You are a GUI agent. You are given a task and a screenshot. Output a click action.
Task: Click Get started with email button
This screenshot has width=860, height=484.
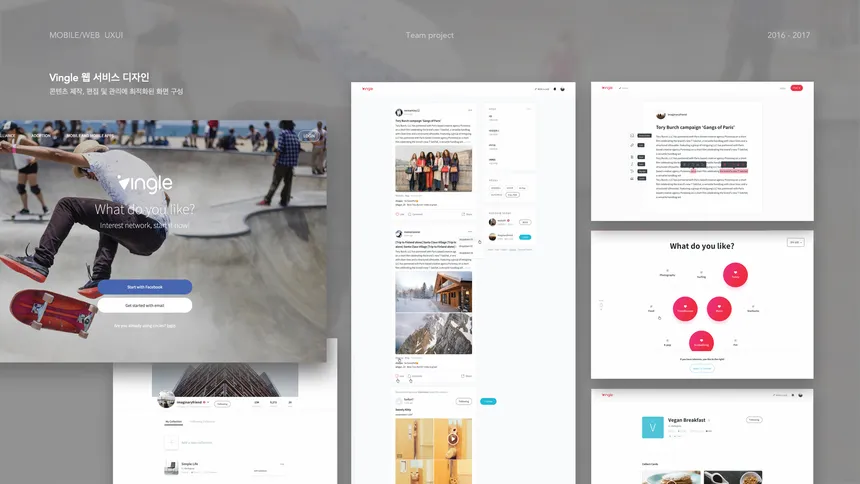click(145, 305)
